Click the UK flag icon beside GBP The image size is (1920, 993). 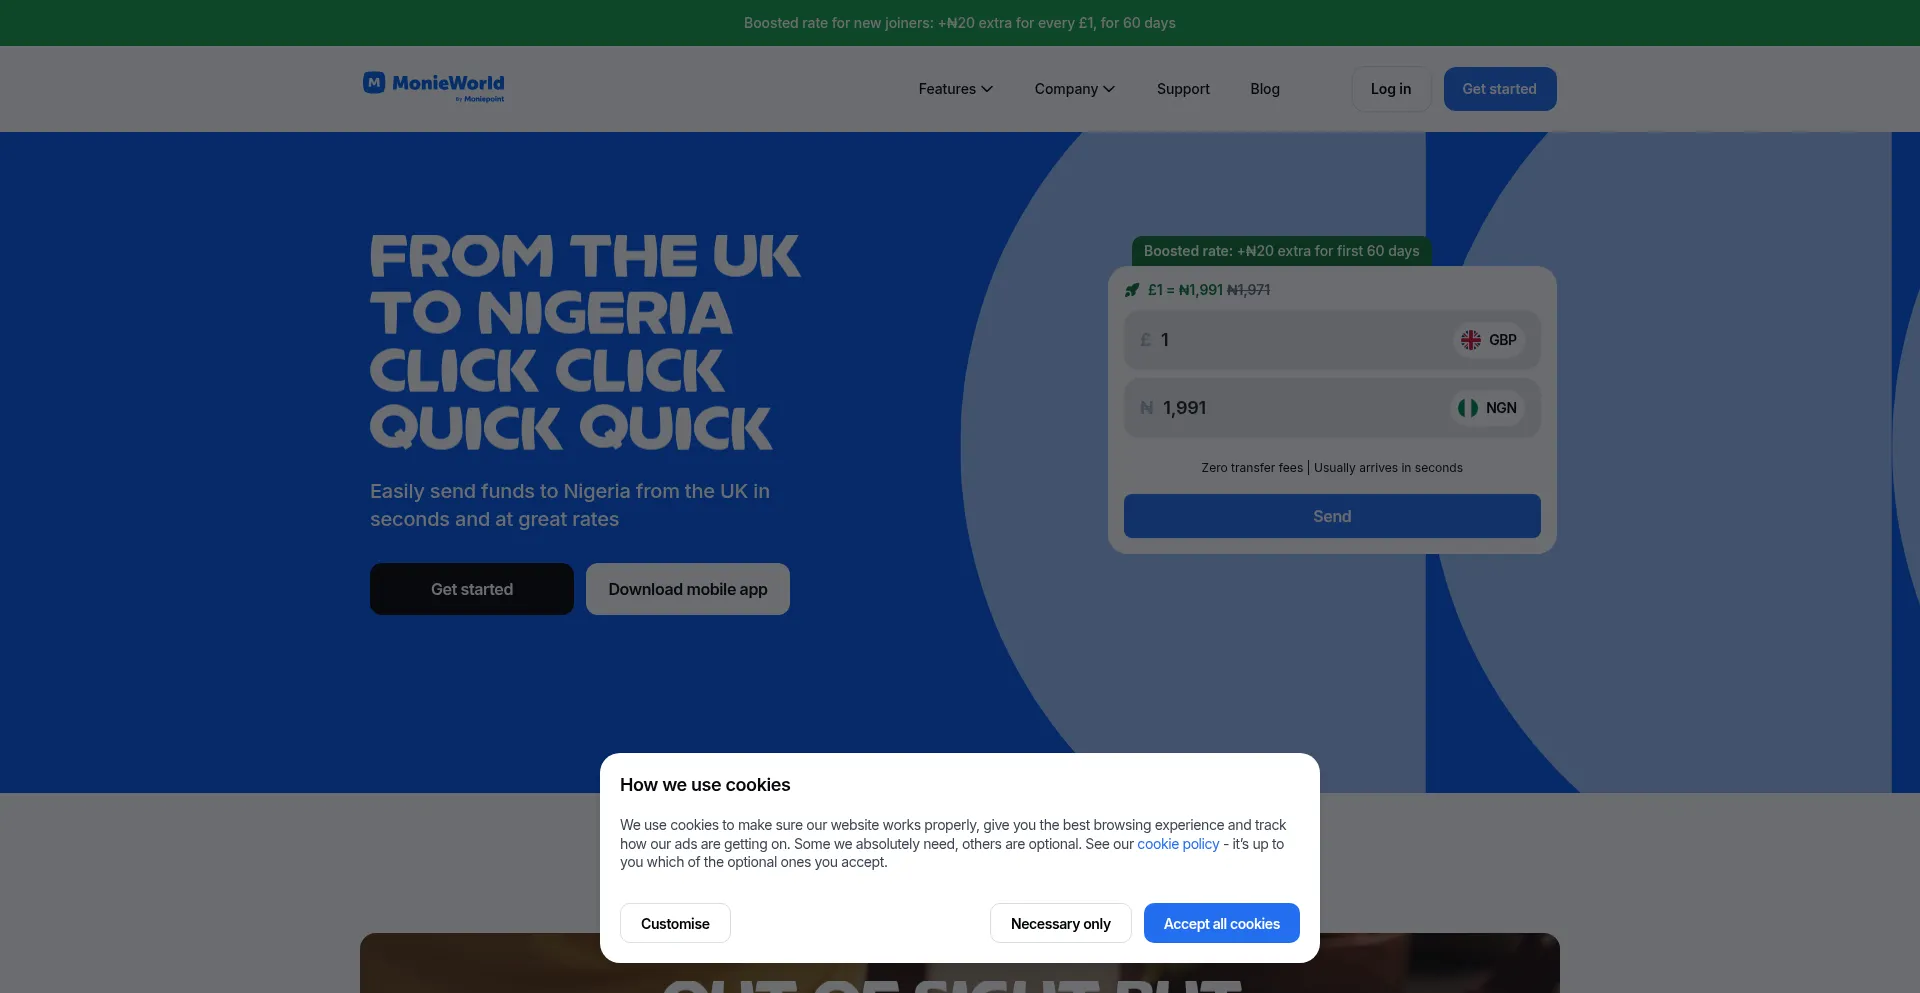click(x=1471, y=340)
